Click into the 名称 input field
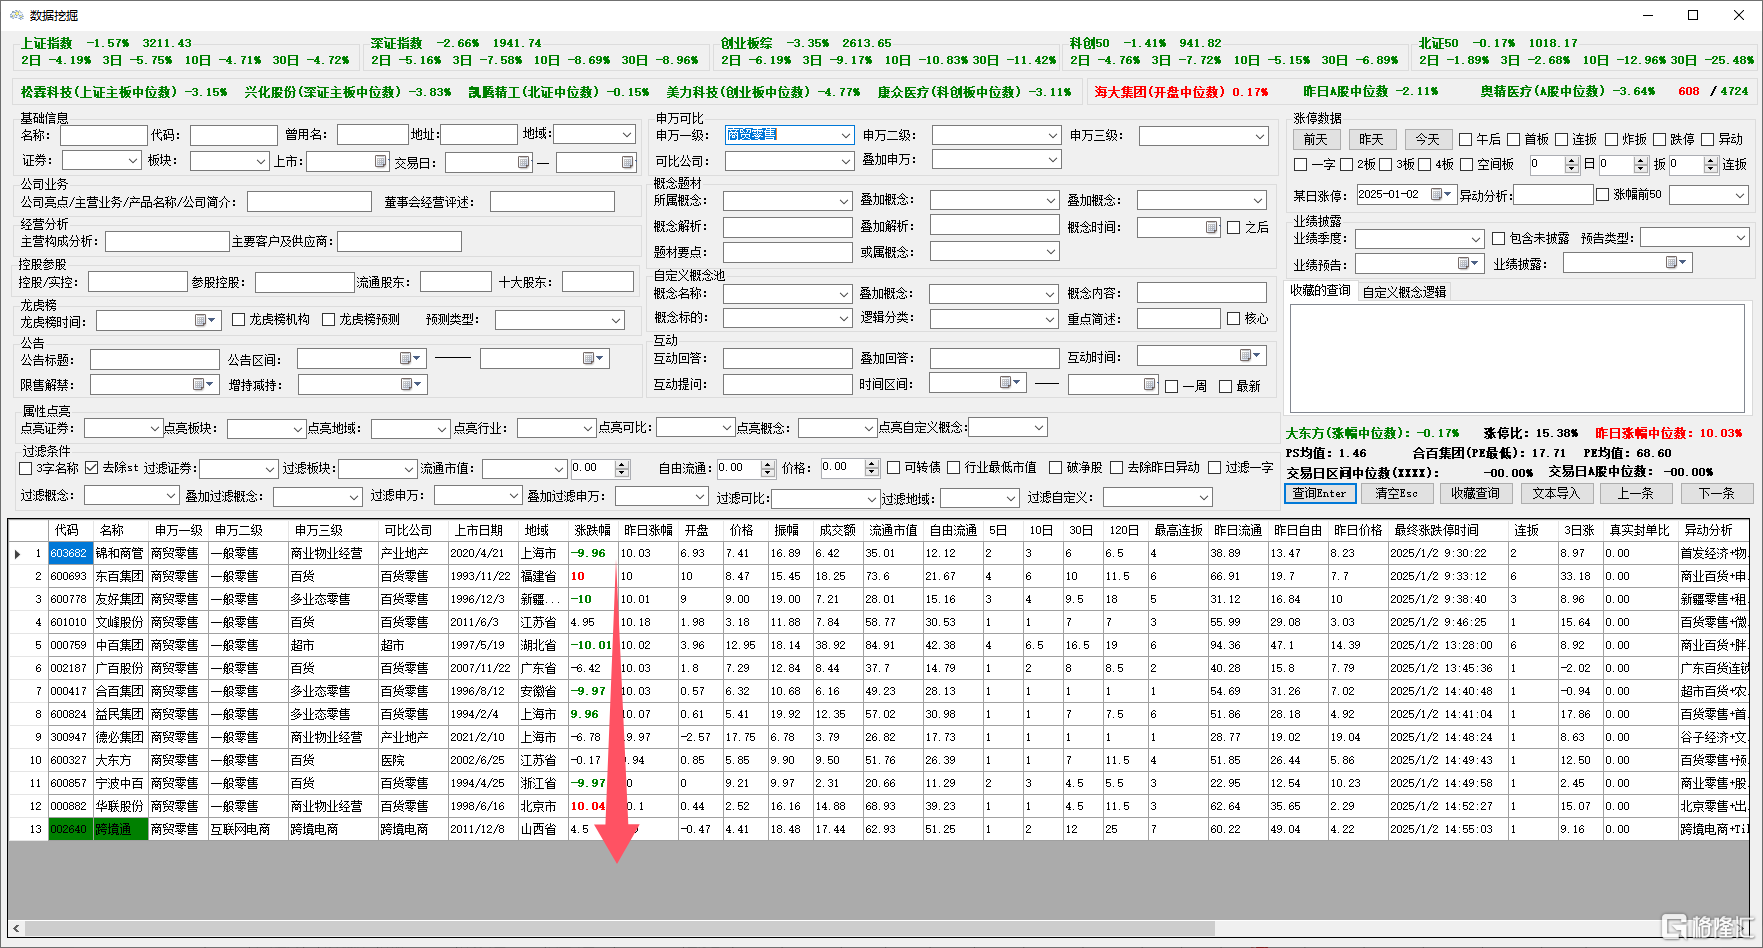Image resolution: width=1763 pixels, height=948 pixels. pyautogui.click(x=103, y=135)
